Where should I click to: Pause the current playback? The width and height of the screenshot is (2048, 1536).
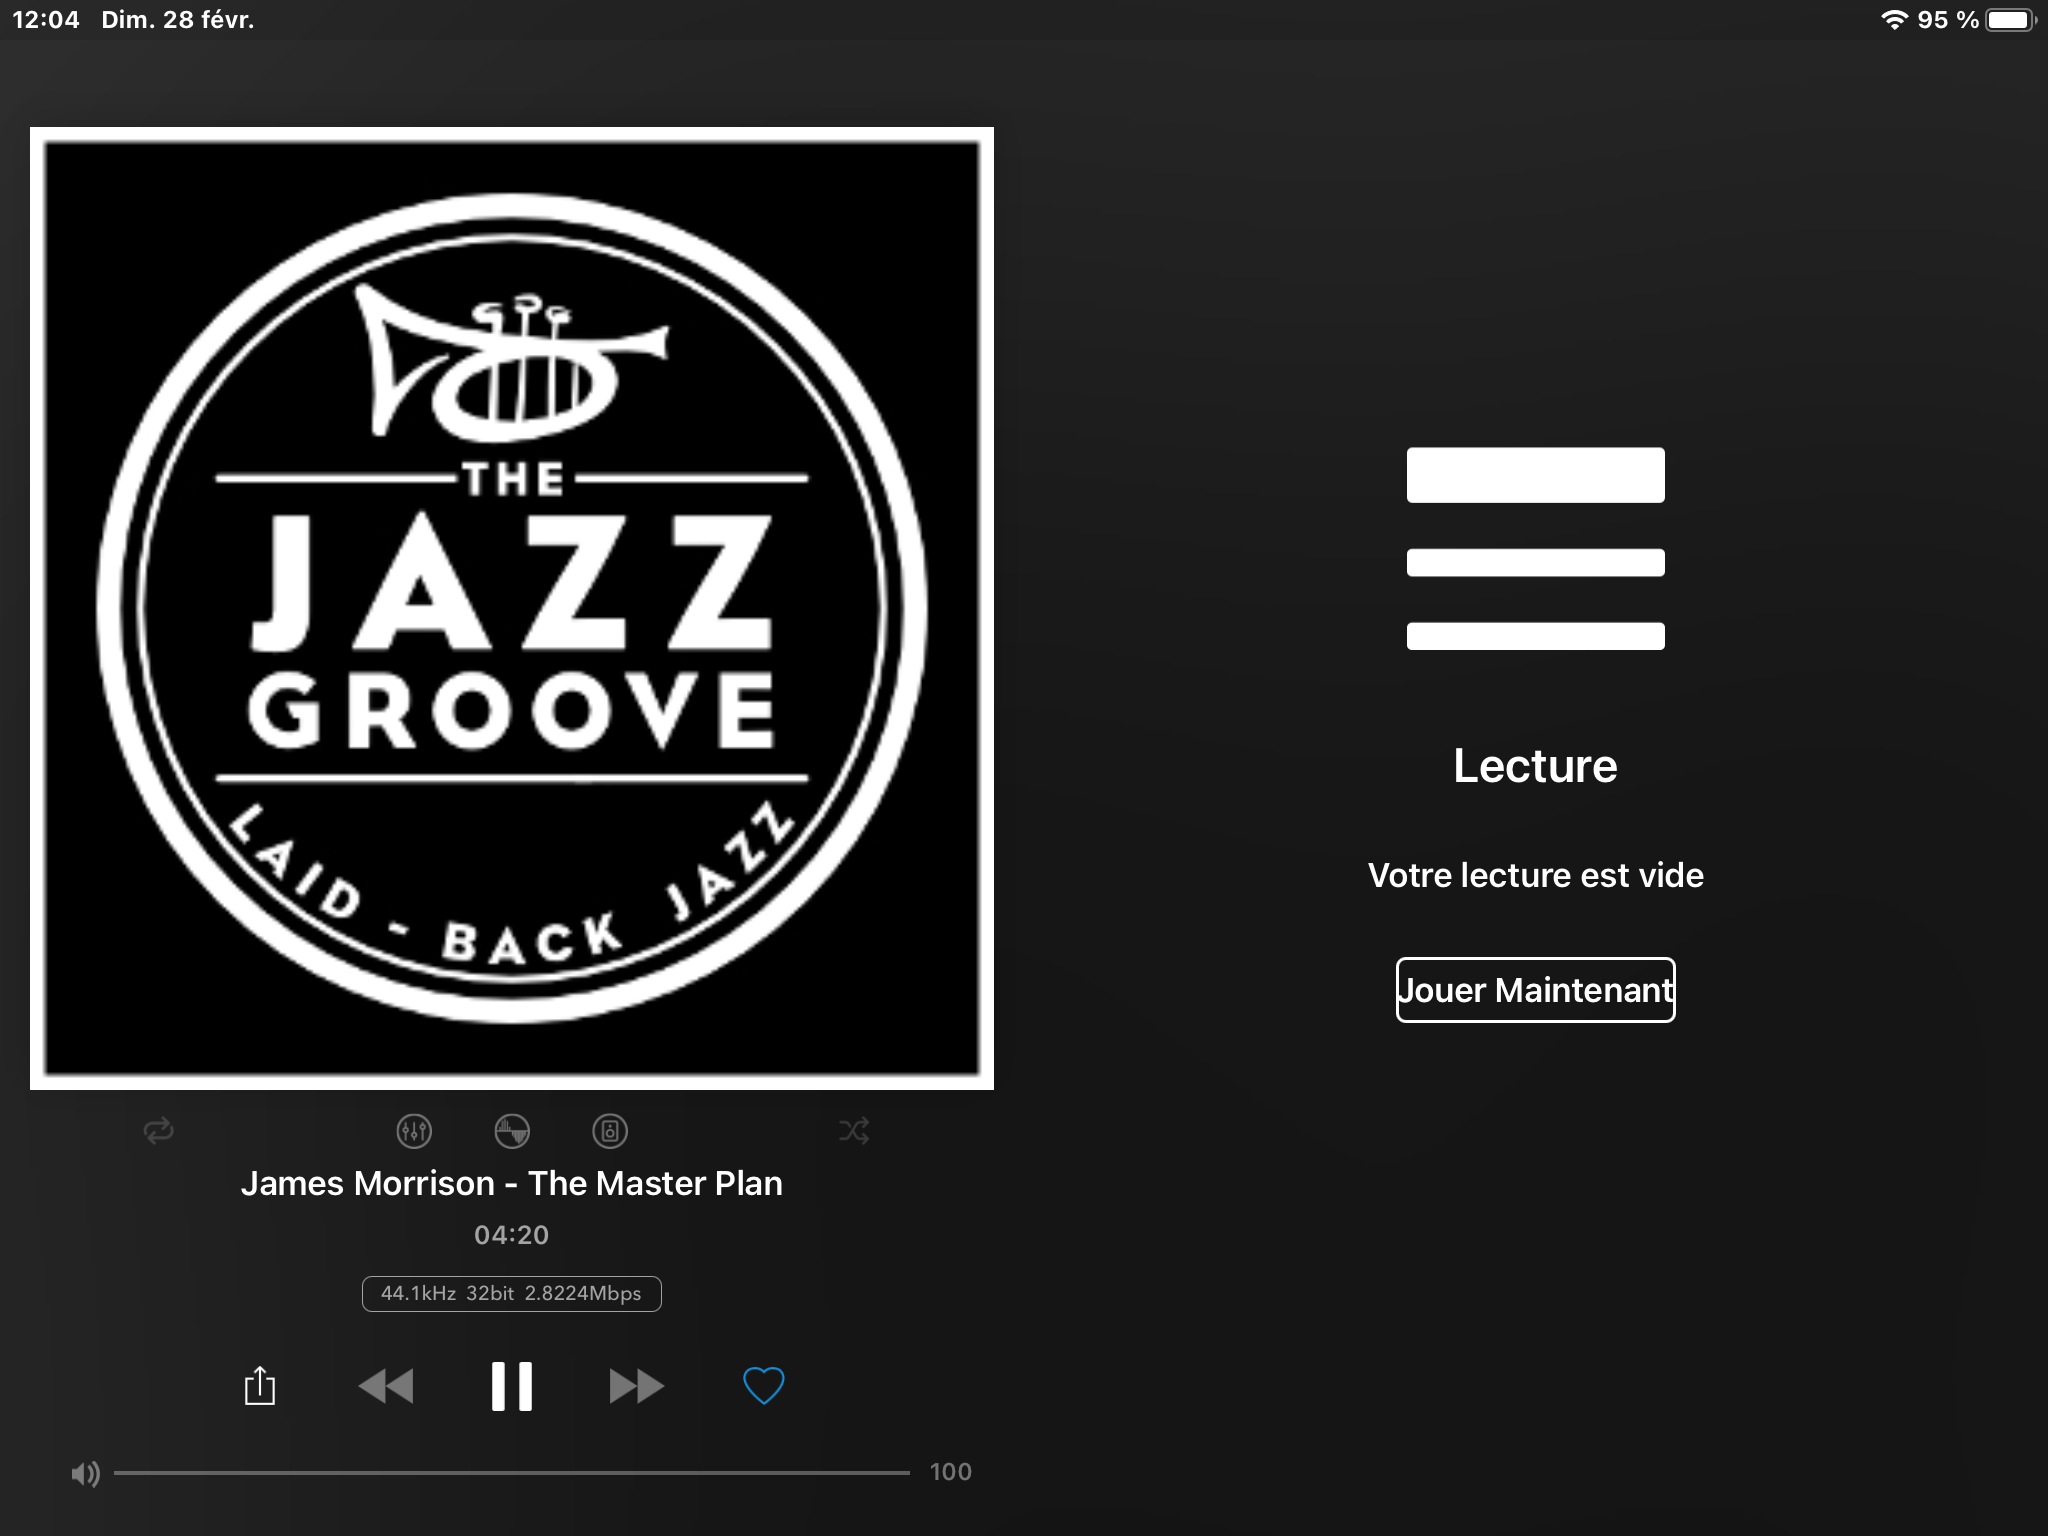click(x=512, y=1386)
